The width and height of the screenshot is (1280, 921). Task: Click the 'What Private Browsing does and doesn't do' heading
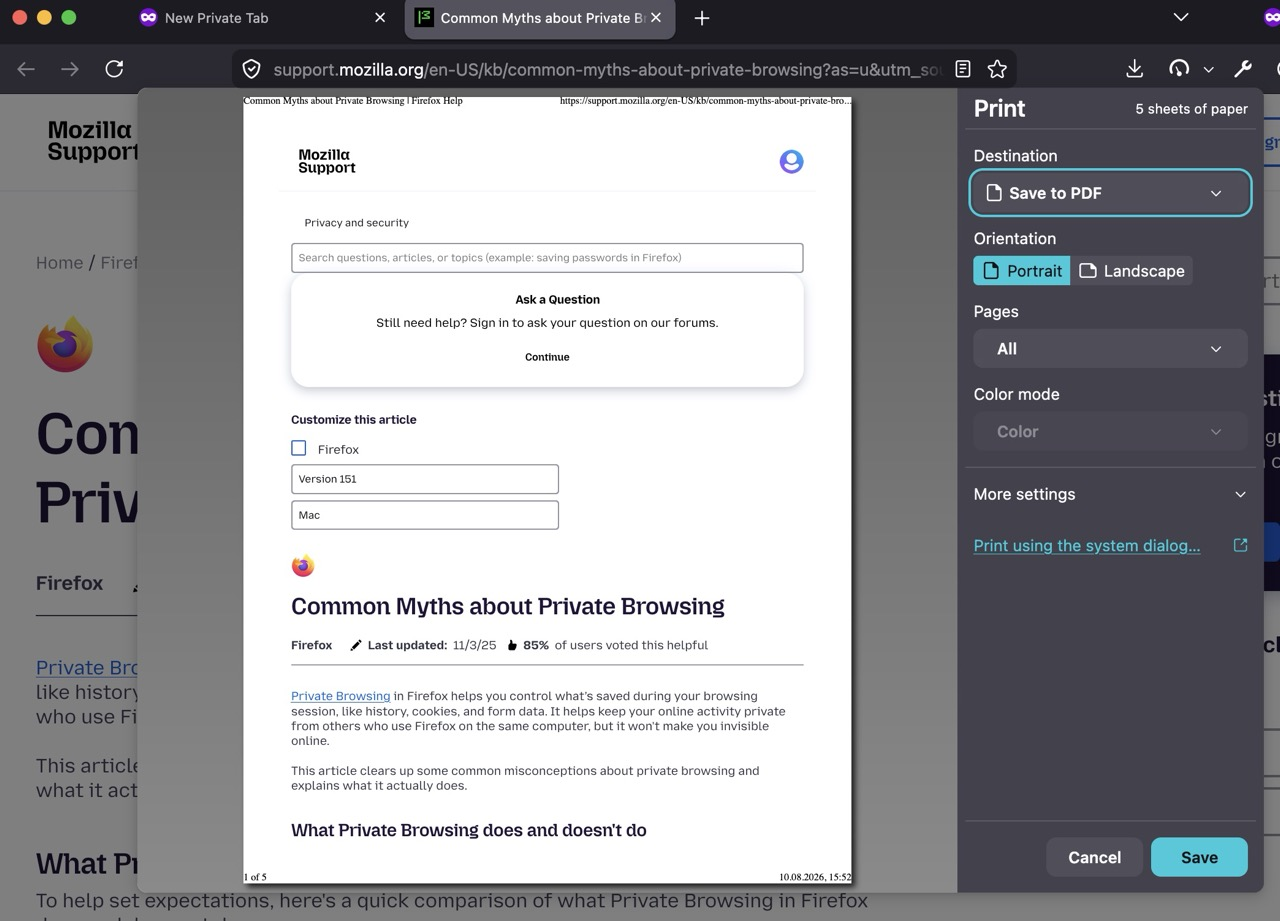(x=469, y=830)
